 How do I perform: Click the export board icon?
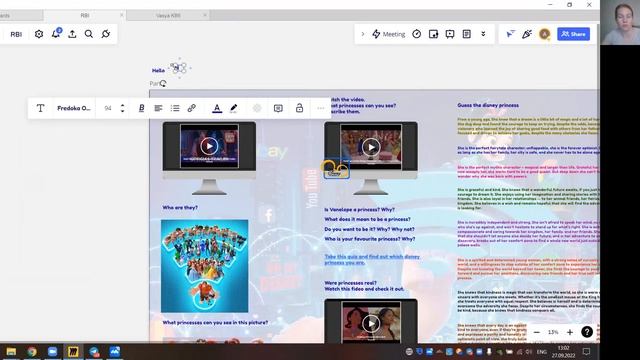tap(72, 34)
